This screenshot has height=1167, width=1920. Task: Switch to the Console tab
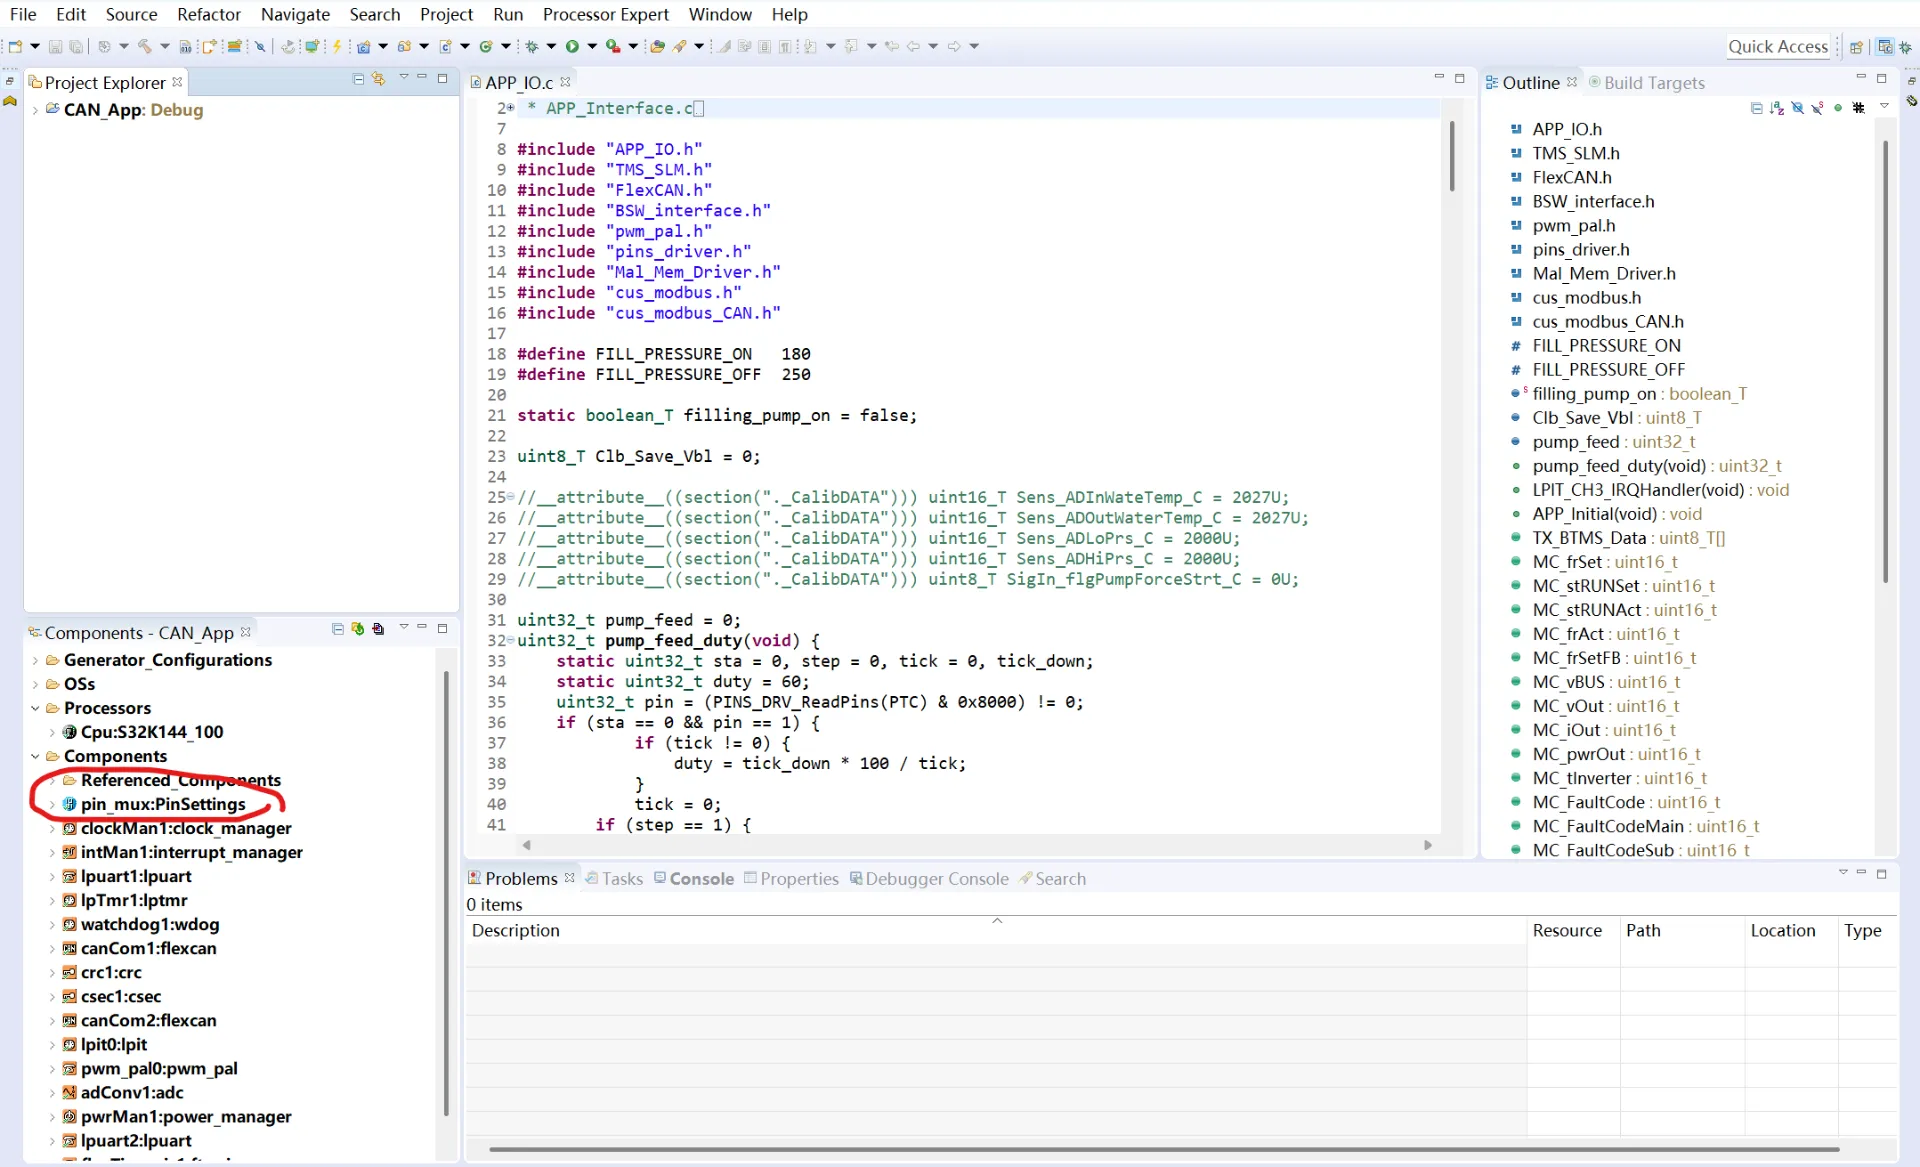click(694, 878)
